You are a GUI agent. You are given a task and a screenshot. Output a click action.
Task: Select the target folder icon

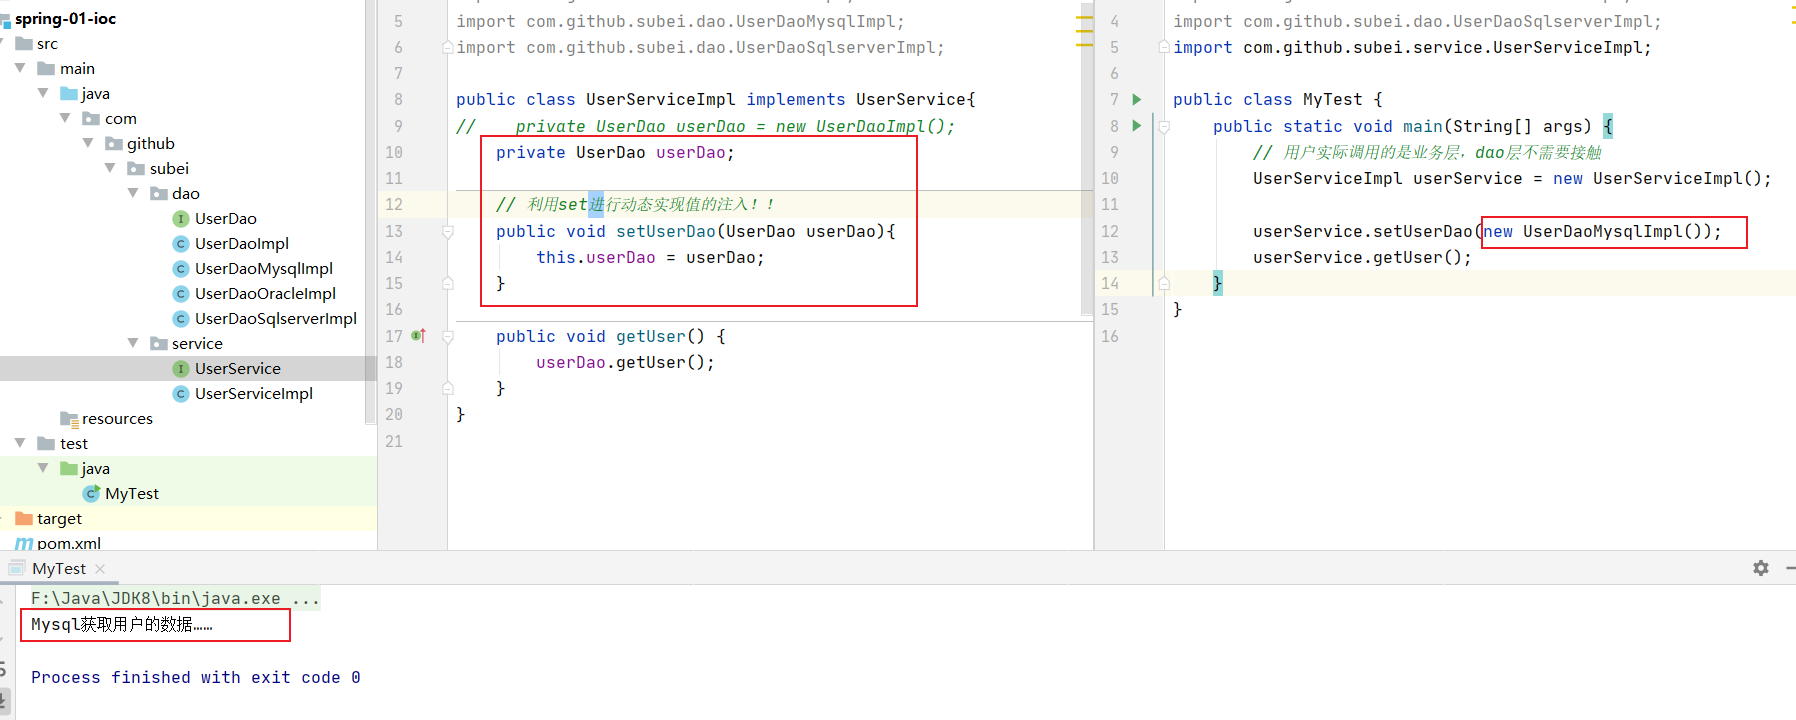(24, 518)
